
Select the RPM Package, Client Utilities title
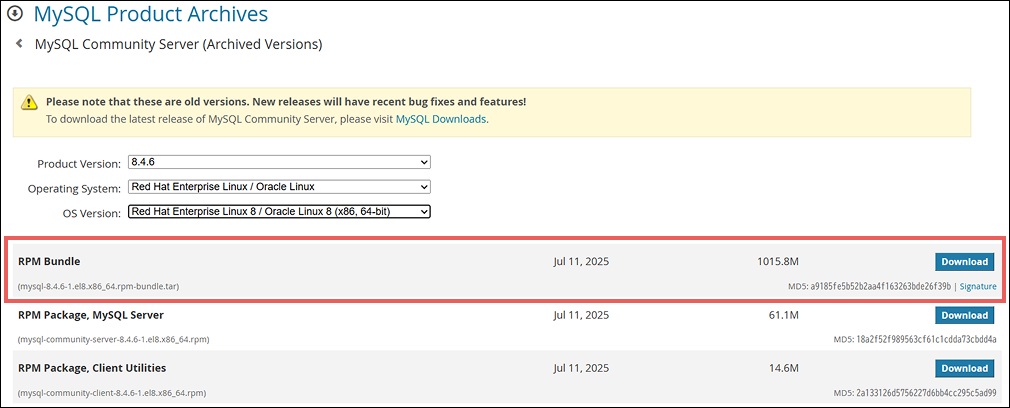(x=92, y=368)
